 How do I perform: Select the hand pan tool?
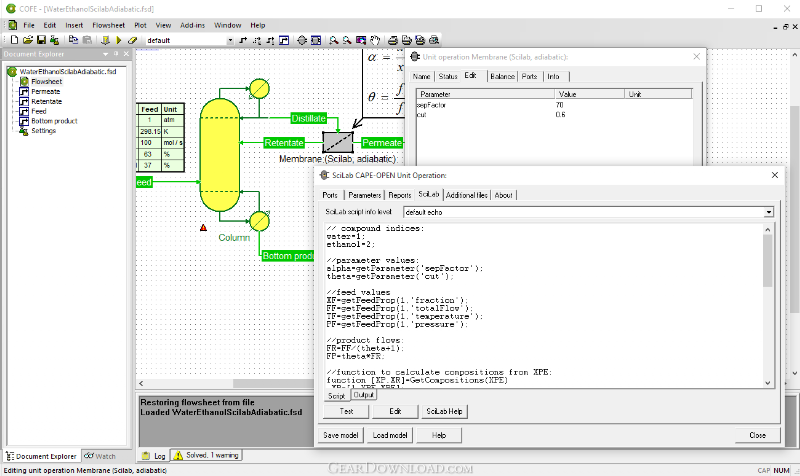point(375,40)
